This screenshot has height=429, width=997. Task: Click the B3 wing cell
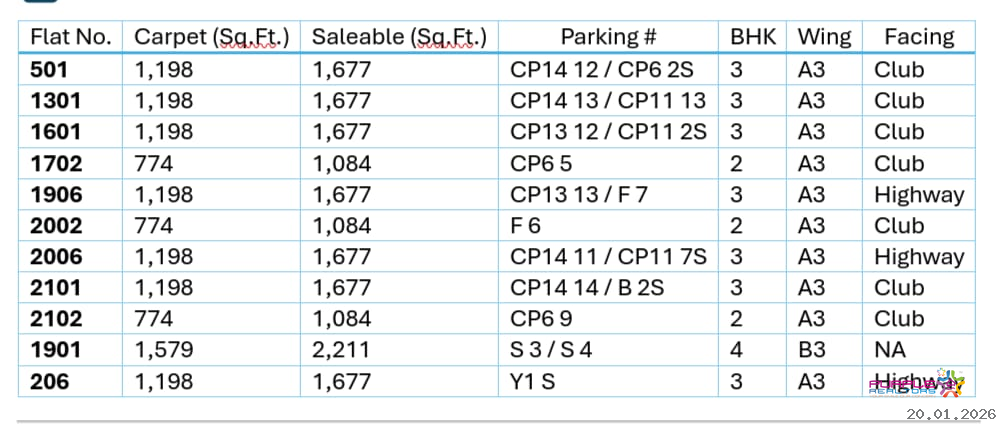coord(811,350)
